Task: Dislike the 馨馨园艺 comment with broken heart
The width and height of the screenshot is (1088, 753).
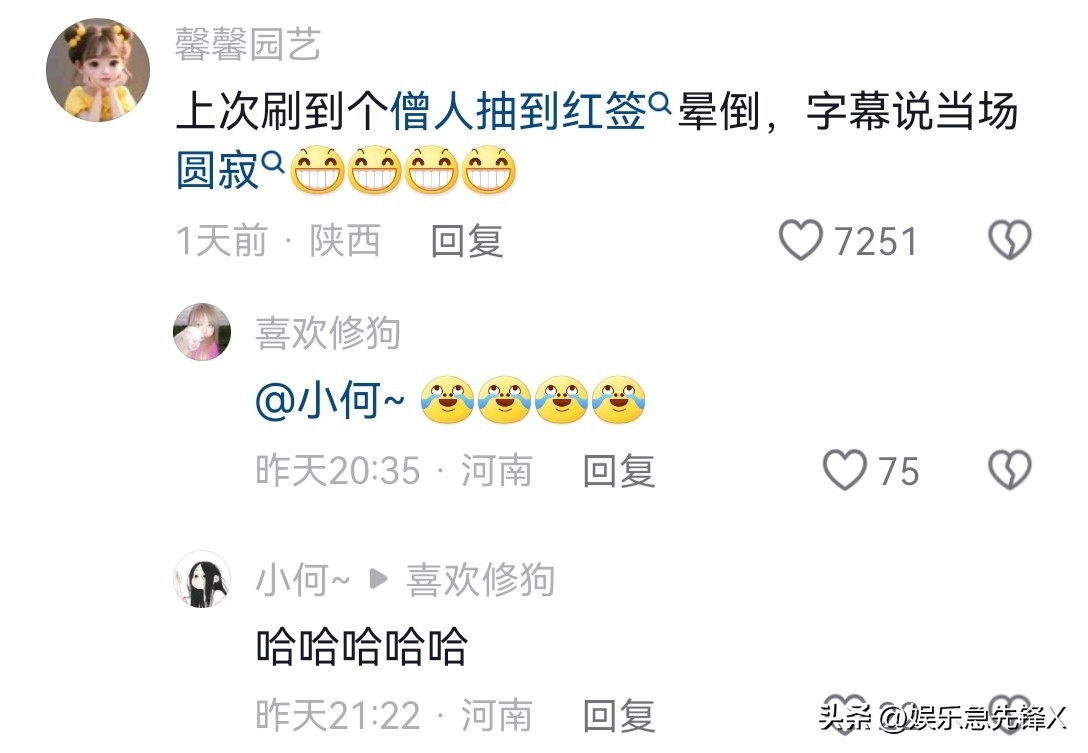Action: tap(1010, 240)
